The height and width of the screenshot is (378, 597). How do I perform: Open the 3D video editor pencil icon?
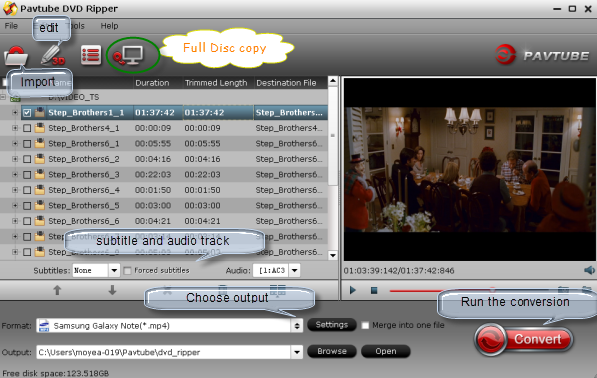click(53, 56)
